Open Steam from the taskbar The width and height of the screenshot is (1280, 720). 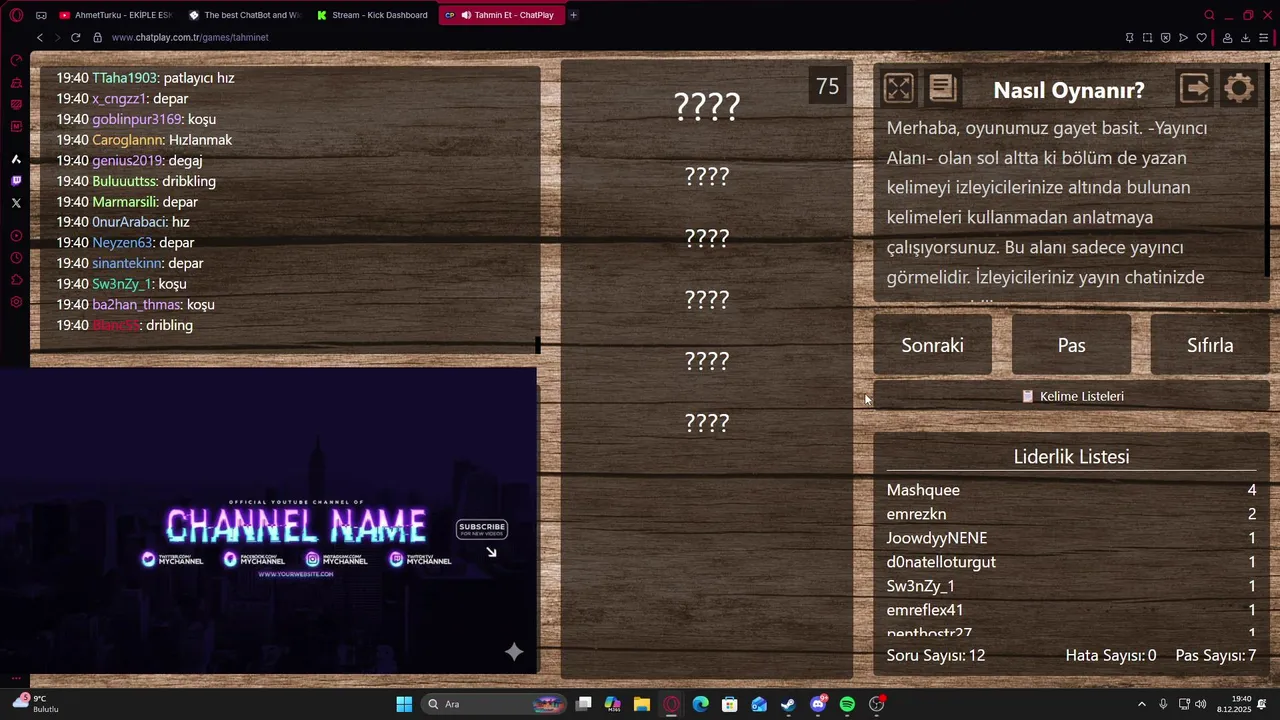[x=788, y=704]
